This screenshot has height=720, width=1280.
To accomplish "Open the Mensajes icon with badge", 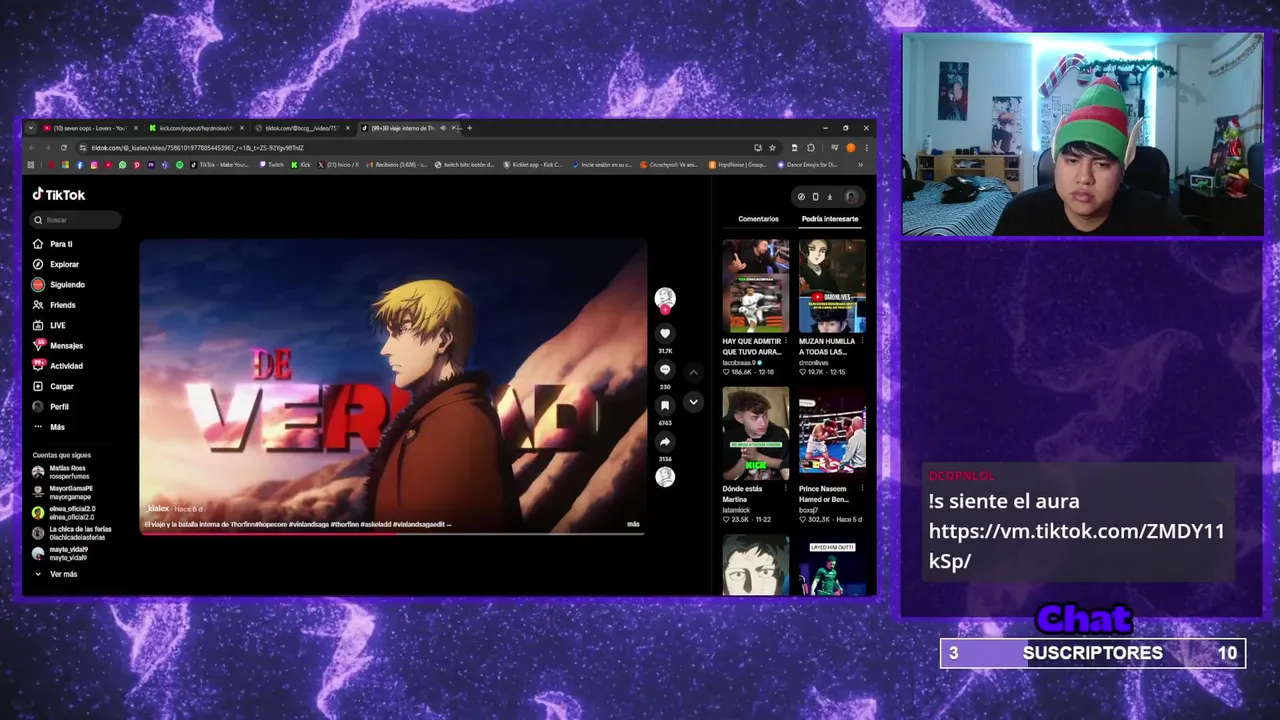I will (38, 345).
